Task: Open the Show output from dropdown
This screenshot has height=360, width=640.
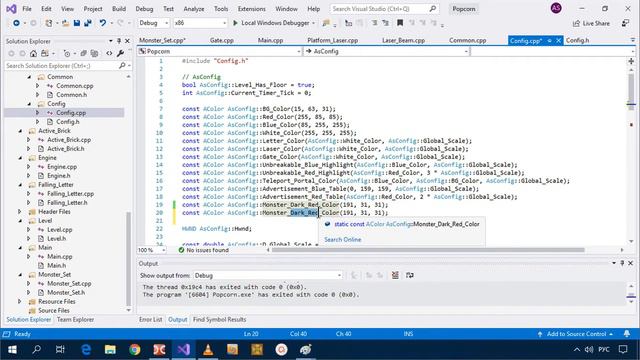Action: [x=268, y=276]
